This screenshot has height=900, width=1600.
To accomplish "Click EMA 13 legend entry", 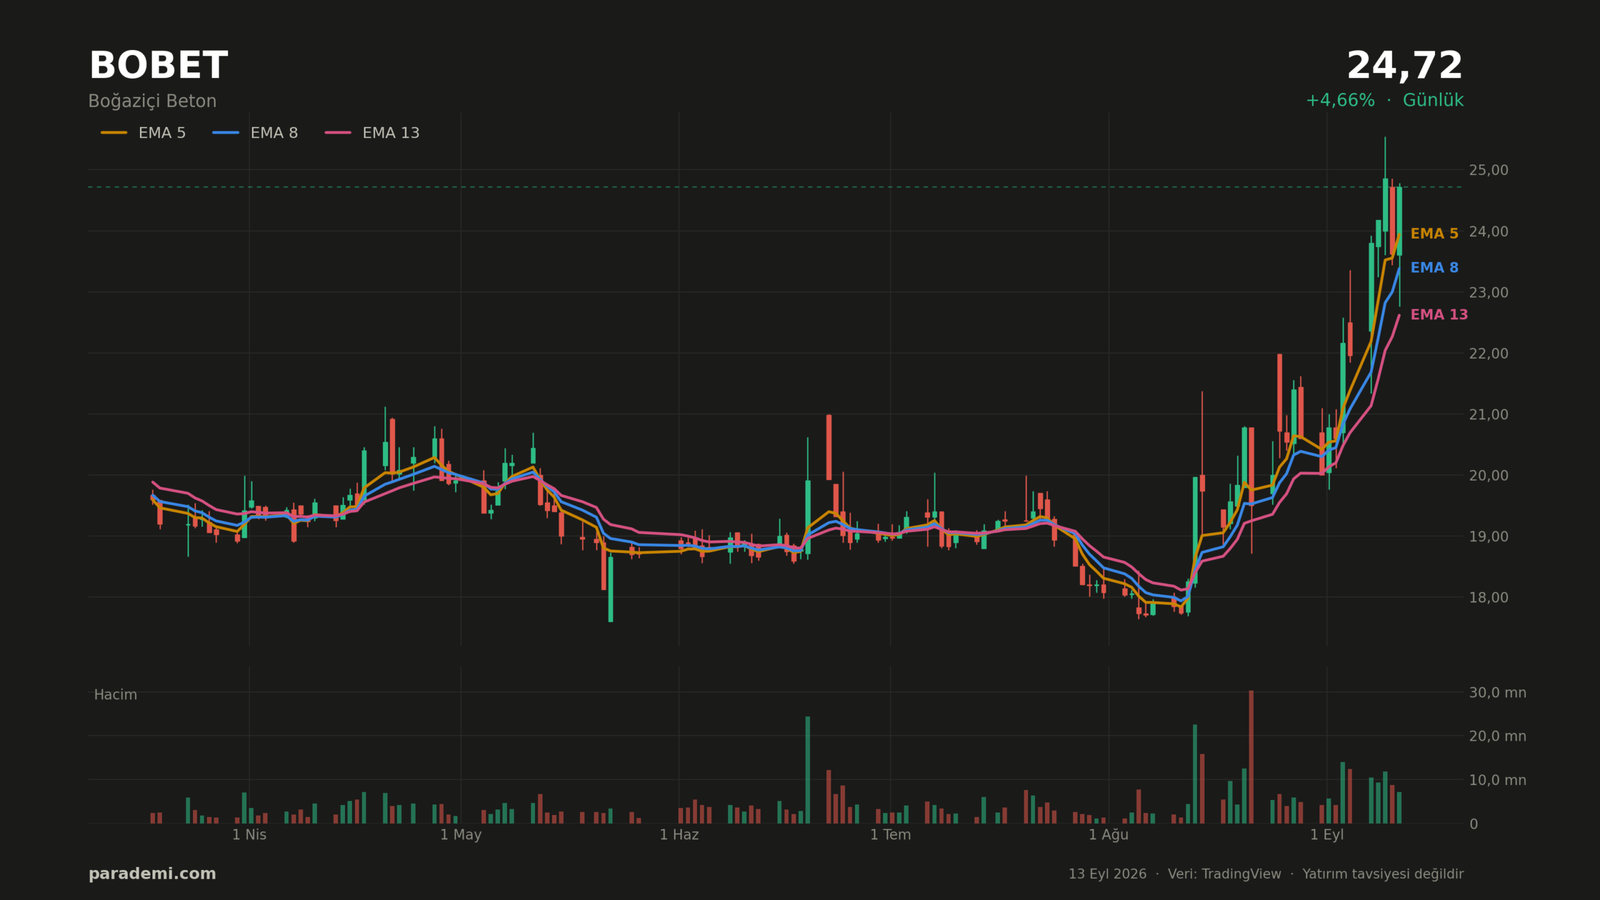I will [x=372, y=133].
